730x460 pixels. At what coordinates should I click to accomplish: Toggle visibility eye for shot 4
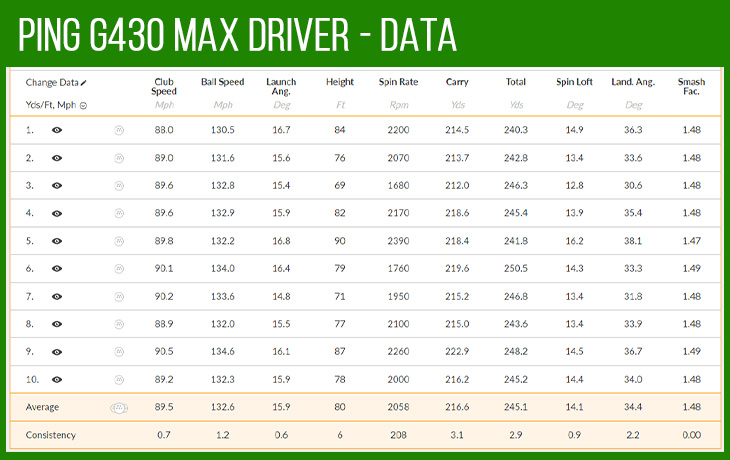tap(57, 214)
